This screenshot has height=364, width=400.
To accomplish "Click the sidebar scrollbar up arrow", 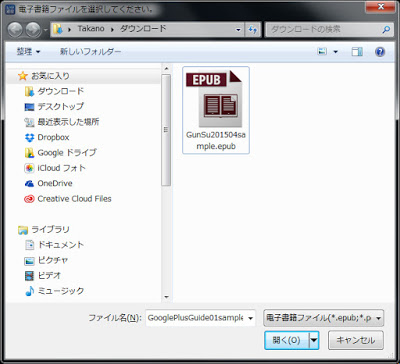I will [x=166, y=69].
